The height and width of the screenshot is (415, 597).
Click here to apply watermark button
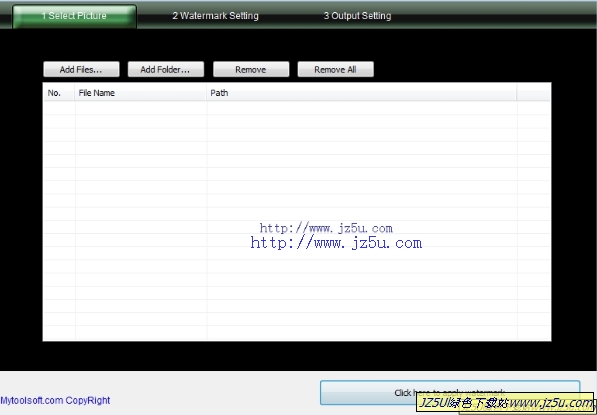click(x=450, y=393)
